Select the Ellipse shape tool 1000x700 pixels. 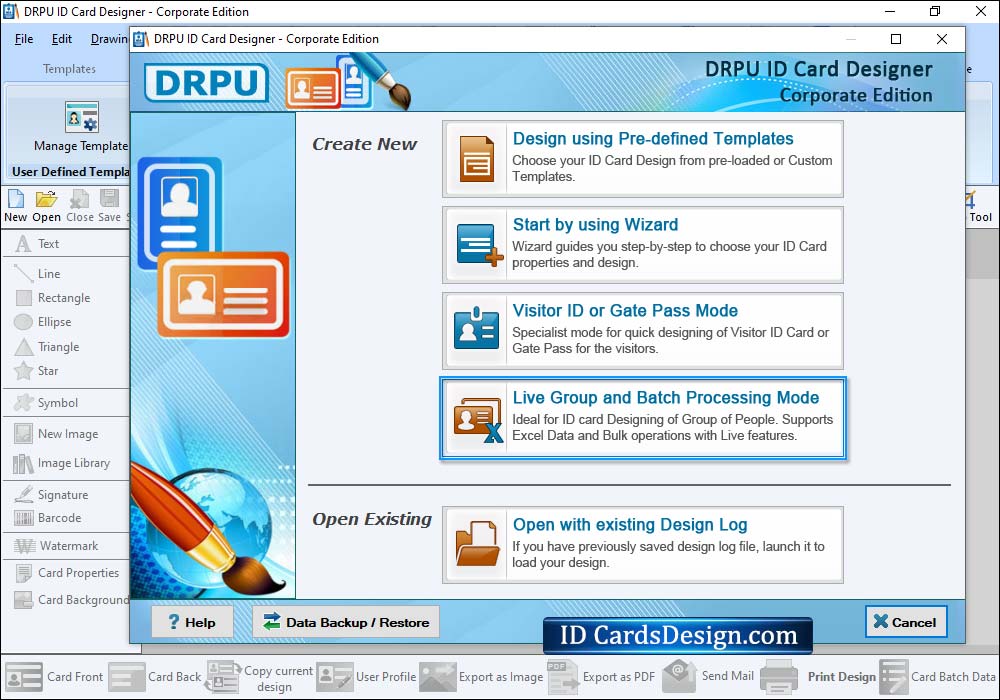(42, 322)
